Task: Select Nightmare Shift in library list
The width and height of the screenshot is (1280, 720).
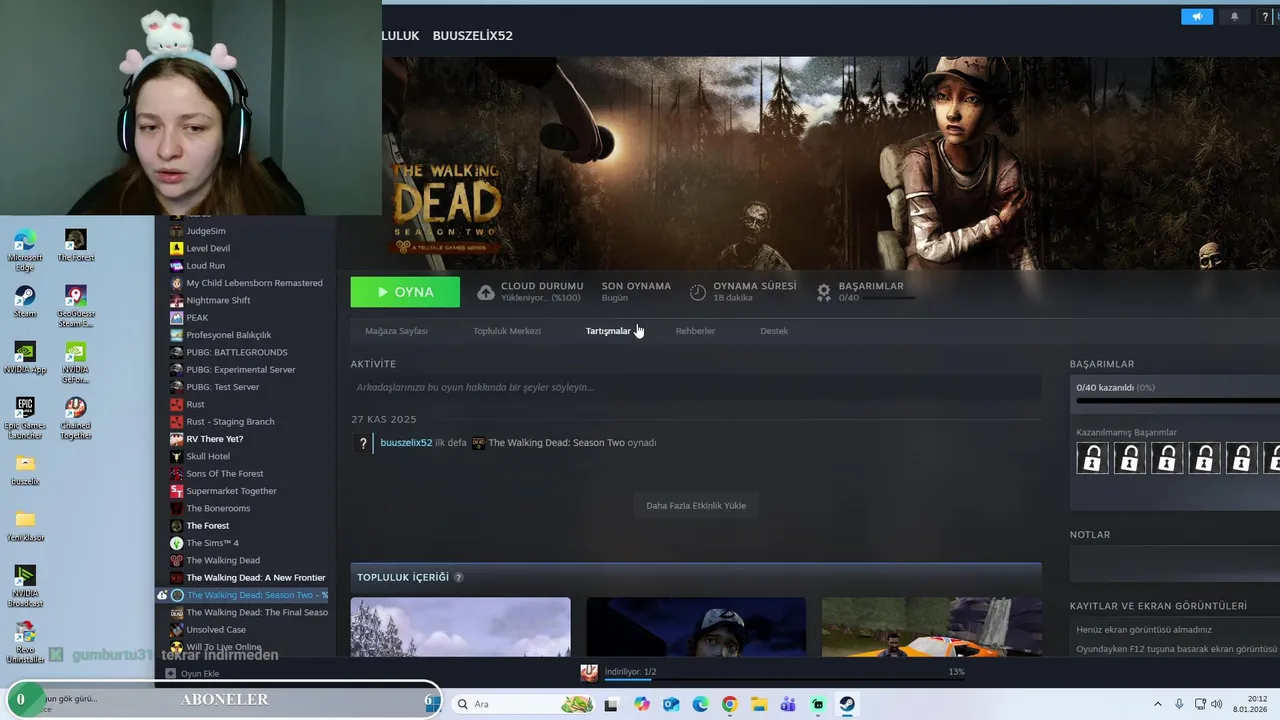Action: point(218,300)
